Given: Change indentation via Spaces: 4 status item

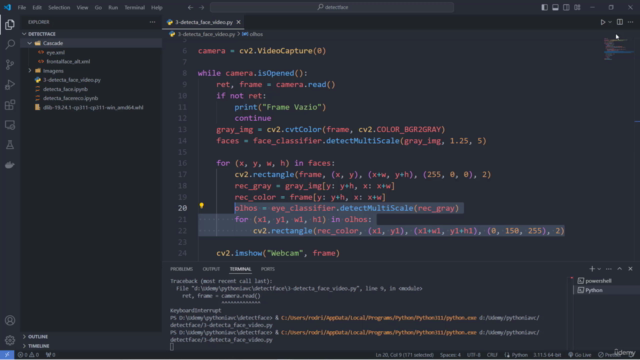Looking at the screenshot, I should [450, 355].
